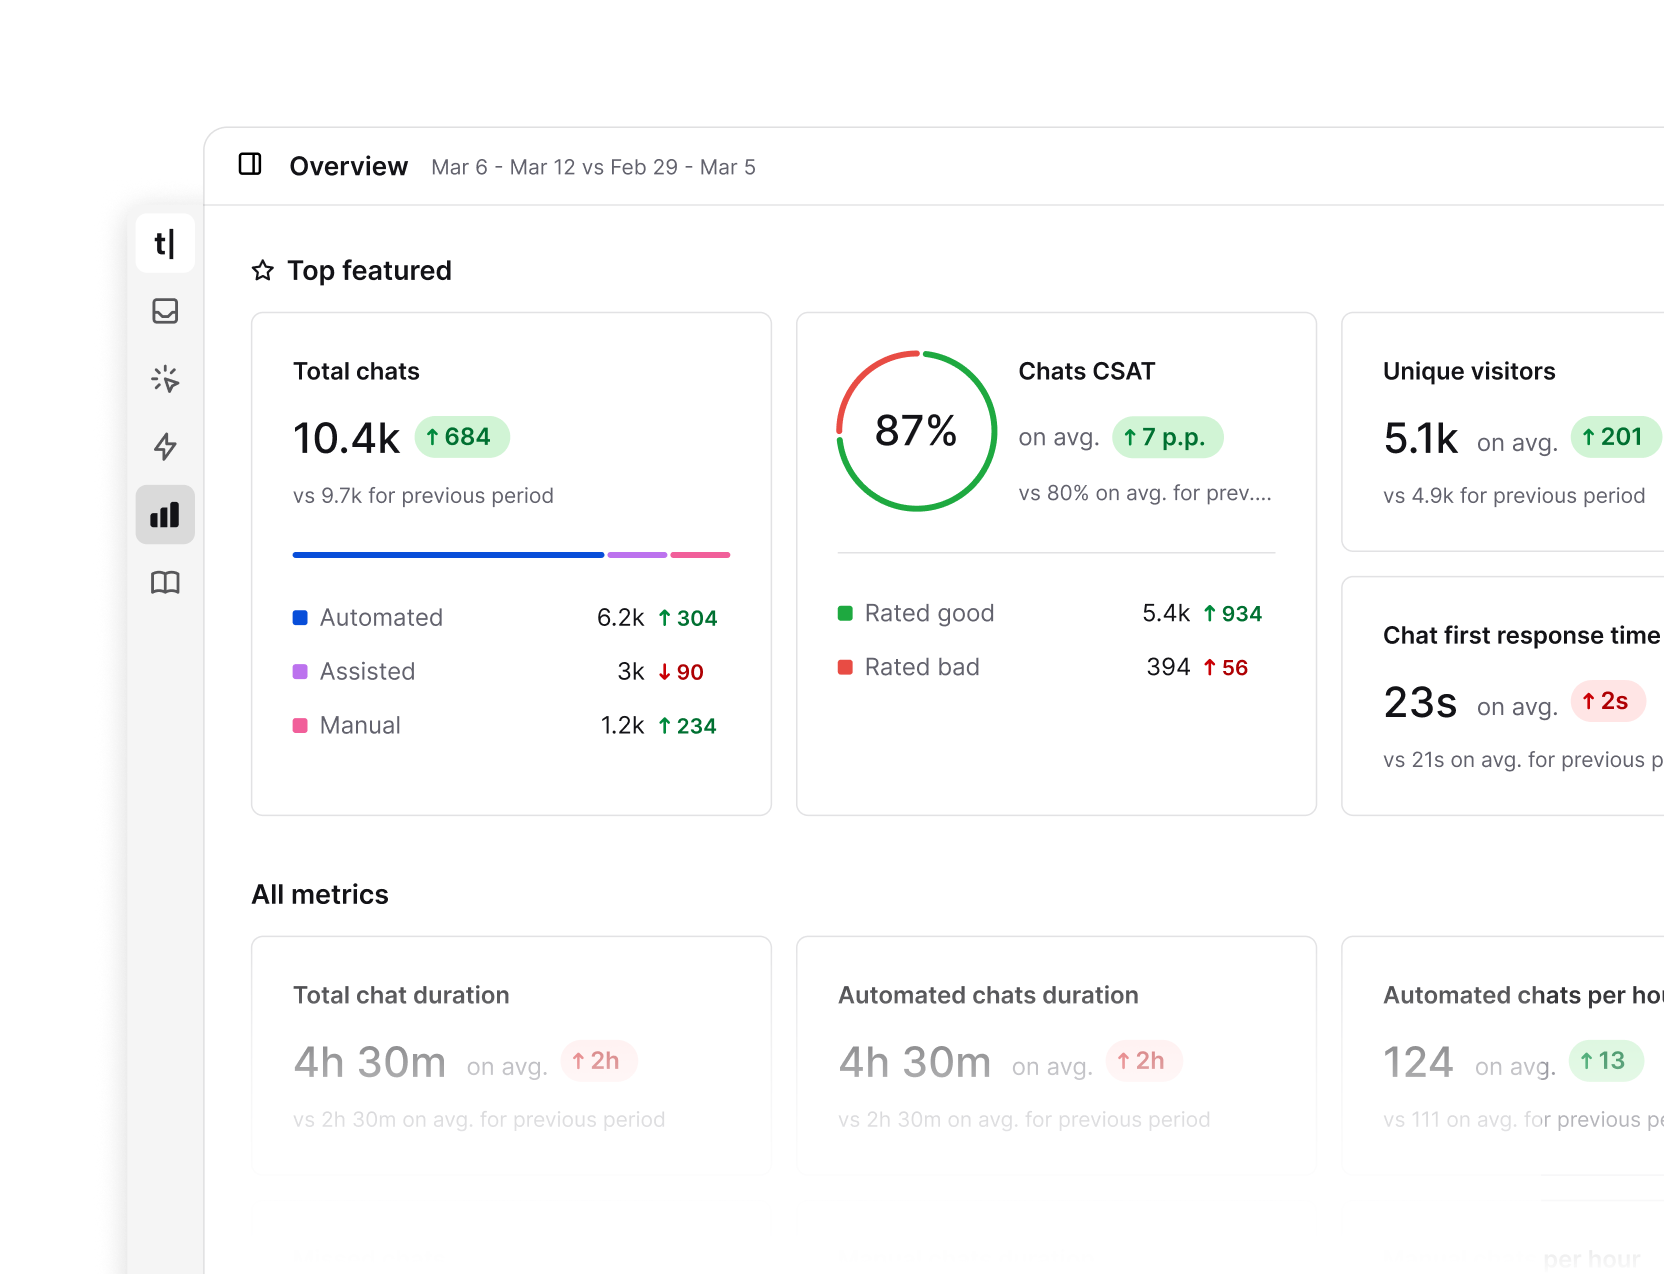Open the Inbox from the sidebar

[x=165, y=311]
